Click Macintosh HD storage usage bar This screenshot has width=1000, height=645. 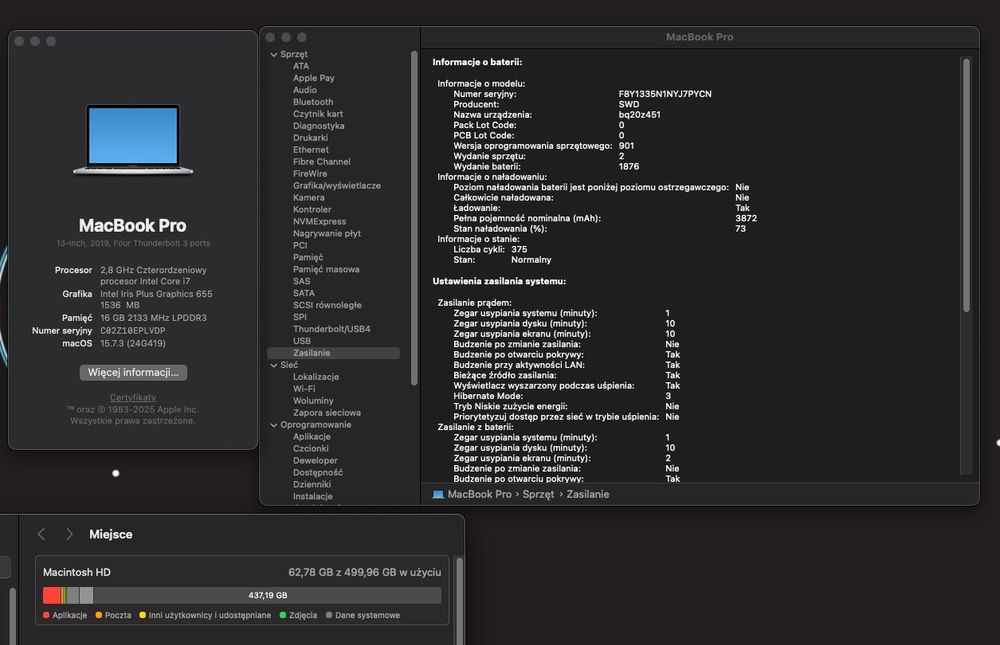pyautogui.click(x=242, y=595)
